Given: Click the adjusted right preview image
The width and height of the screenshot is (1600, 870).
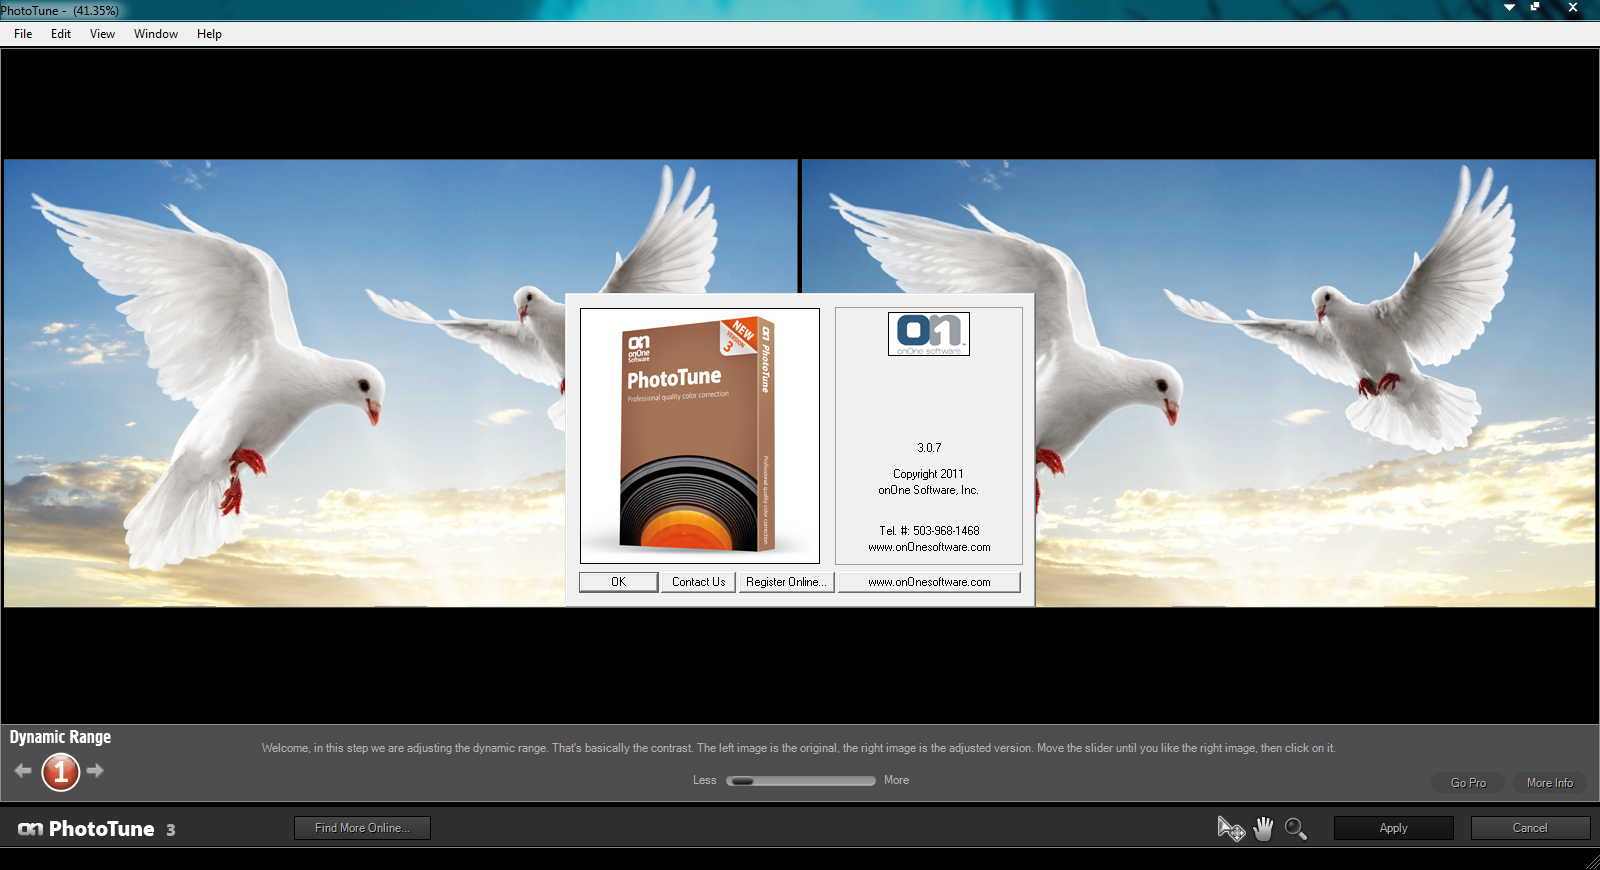Looking at the screenshot, I should pyautogui.click(x=1199, y=383).
